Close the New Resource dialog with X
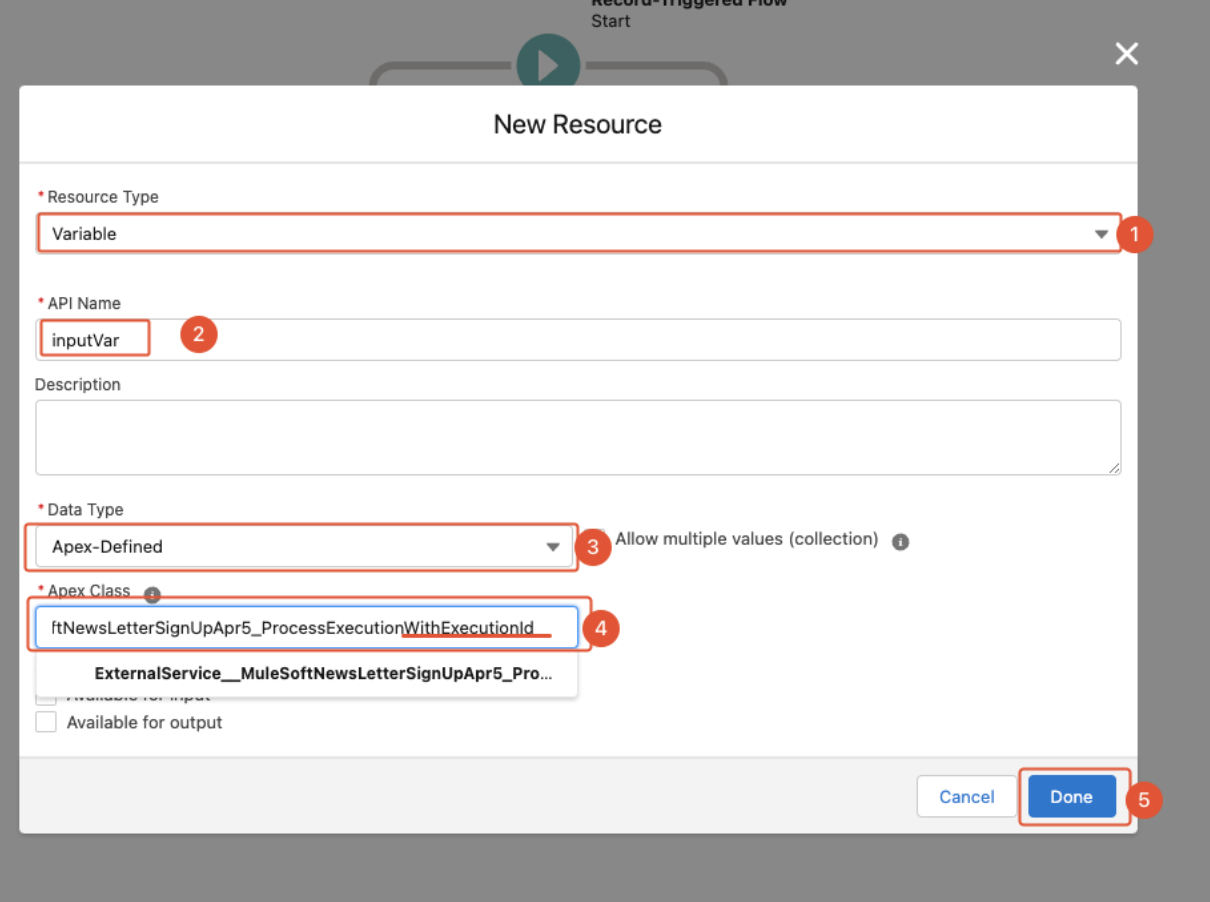Viewport: 1210px width, 902px height. point(1126,54)
